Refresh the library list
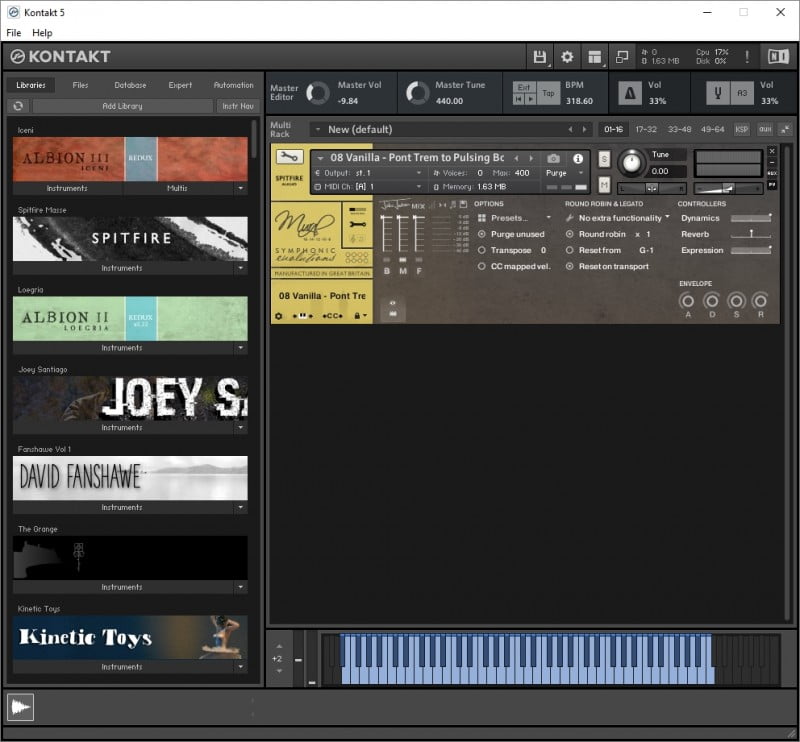The image size is (800, 742). 18,106
